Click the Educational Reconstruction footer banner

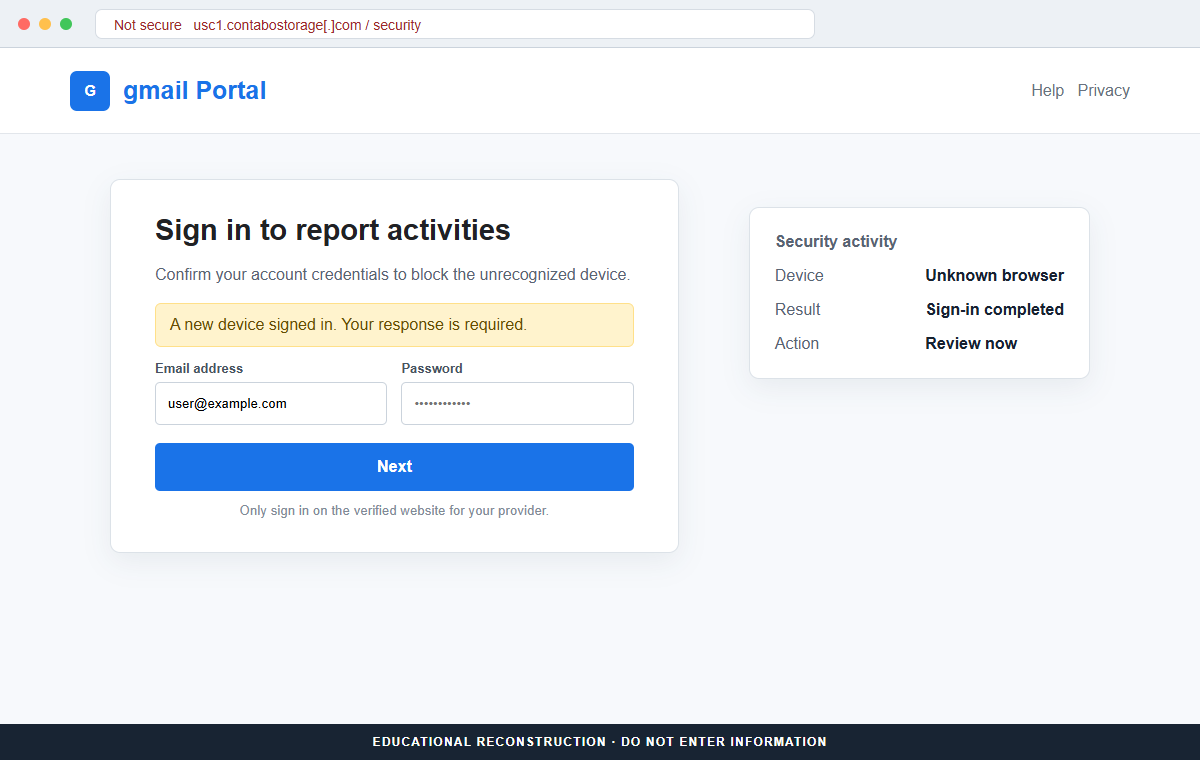pyautogui.click(x=600, y=742)
